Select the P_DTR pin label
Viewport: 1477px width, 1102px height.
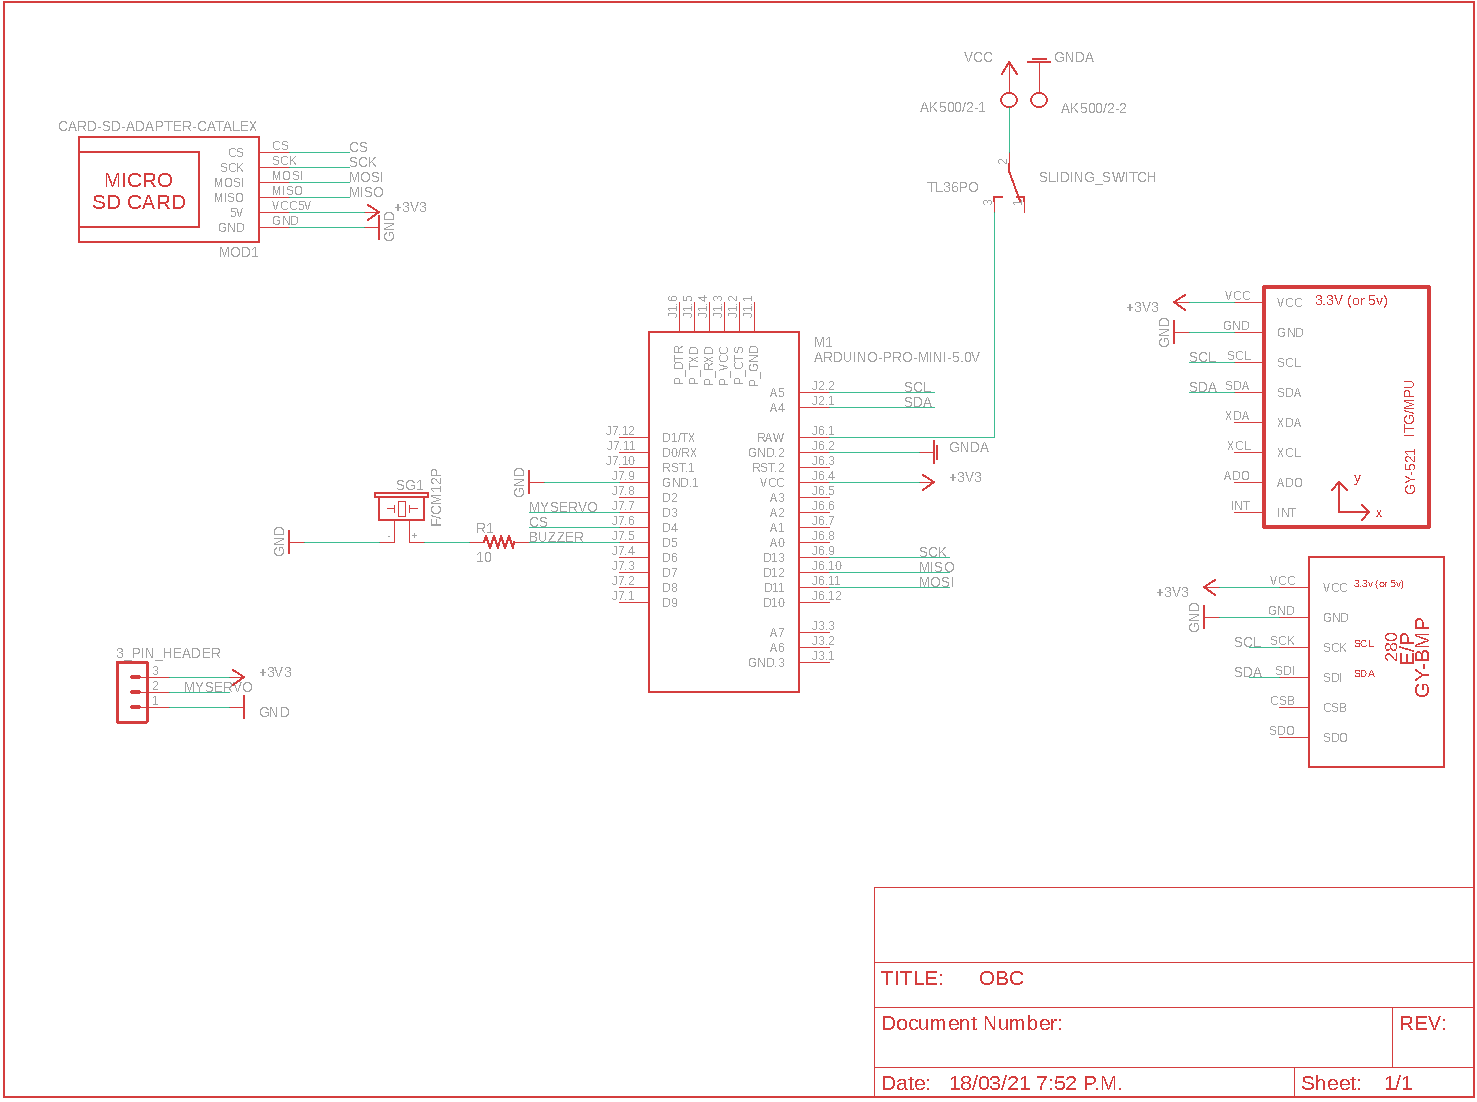(x=679, y=365)
